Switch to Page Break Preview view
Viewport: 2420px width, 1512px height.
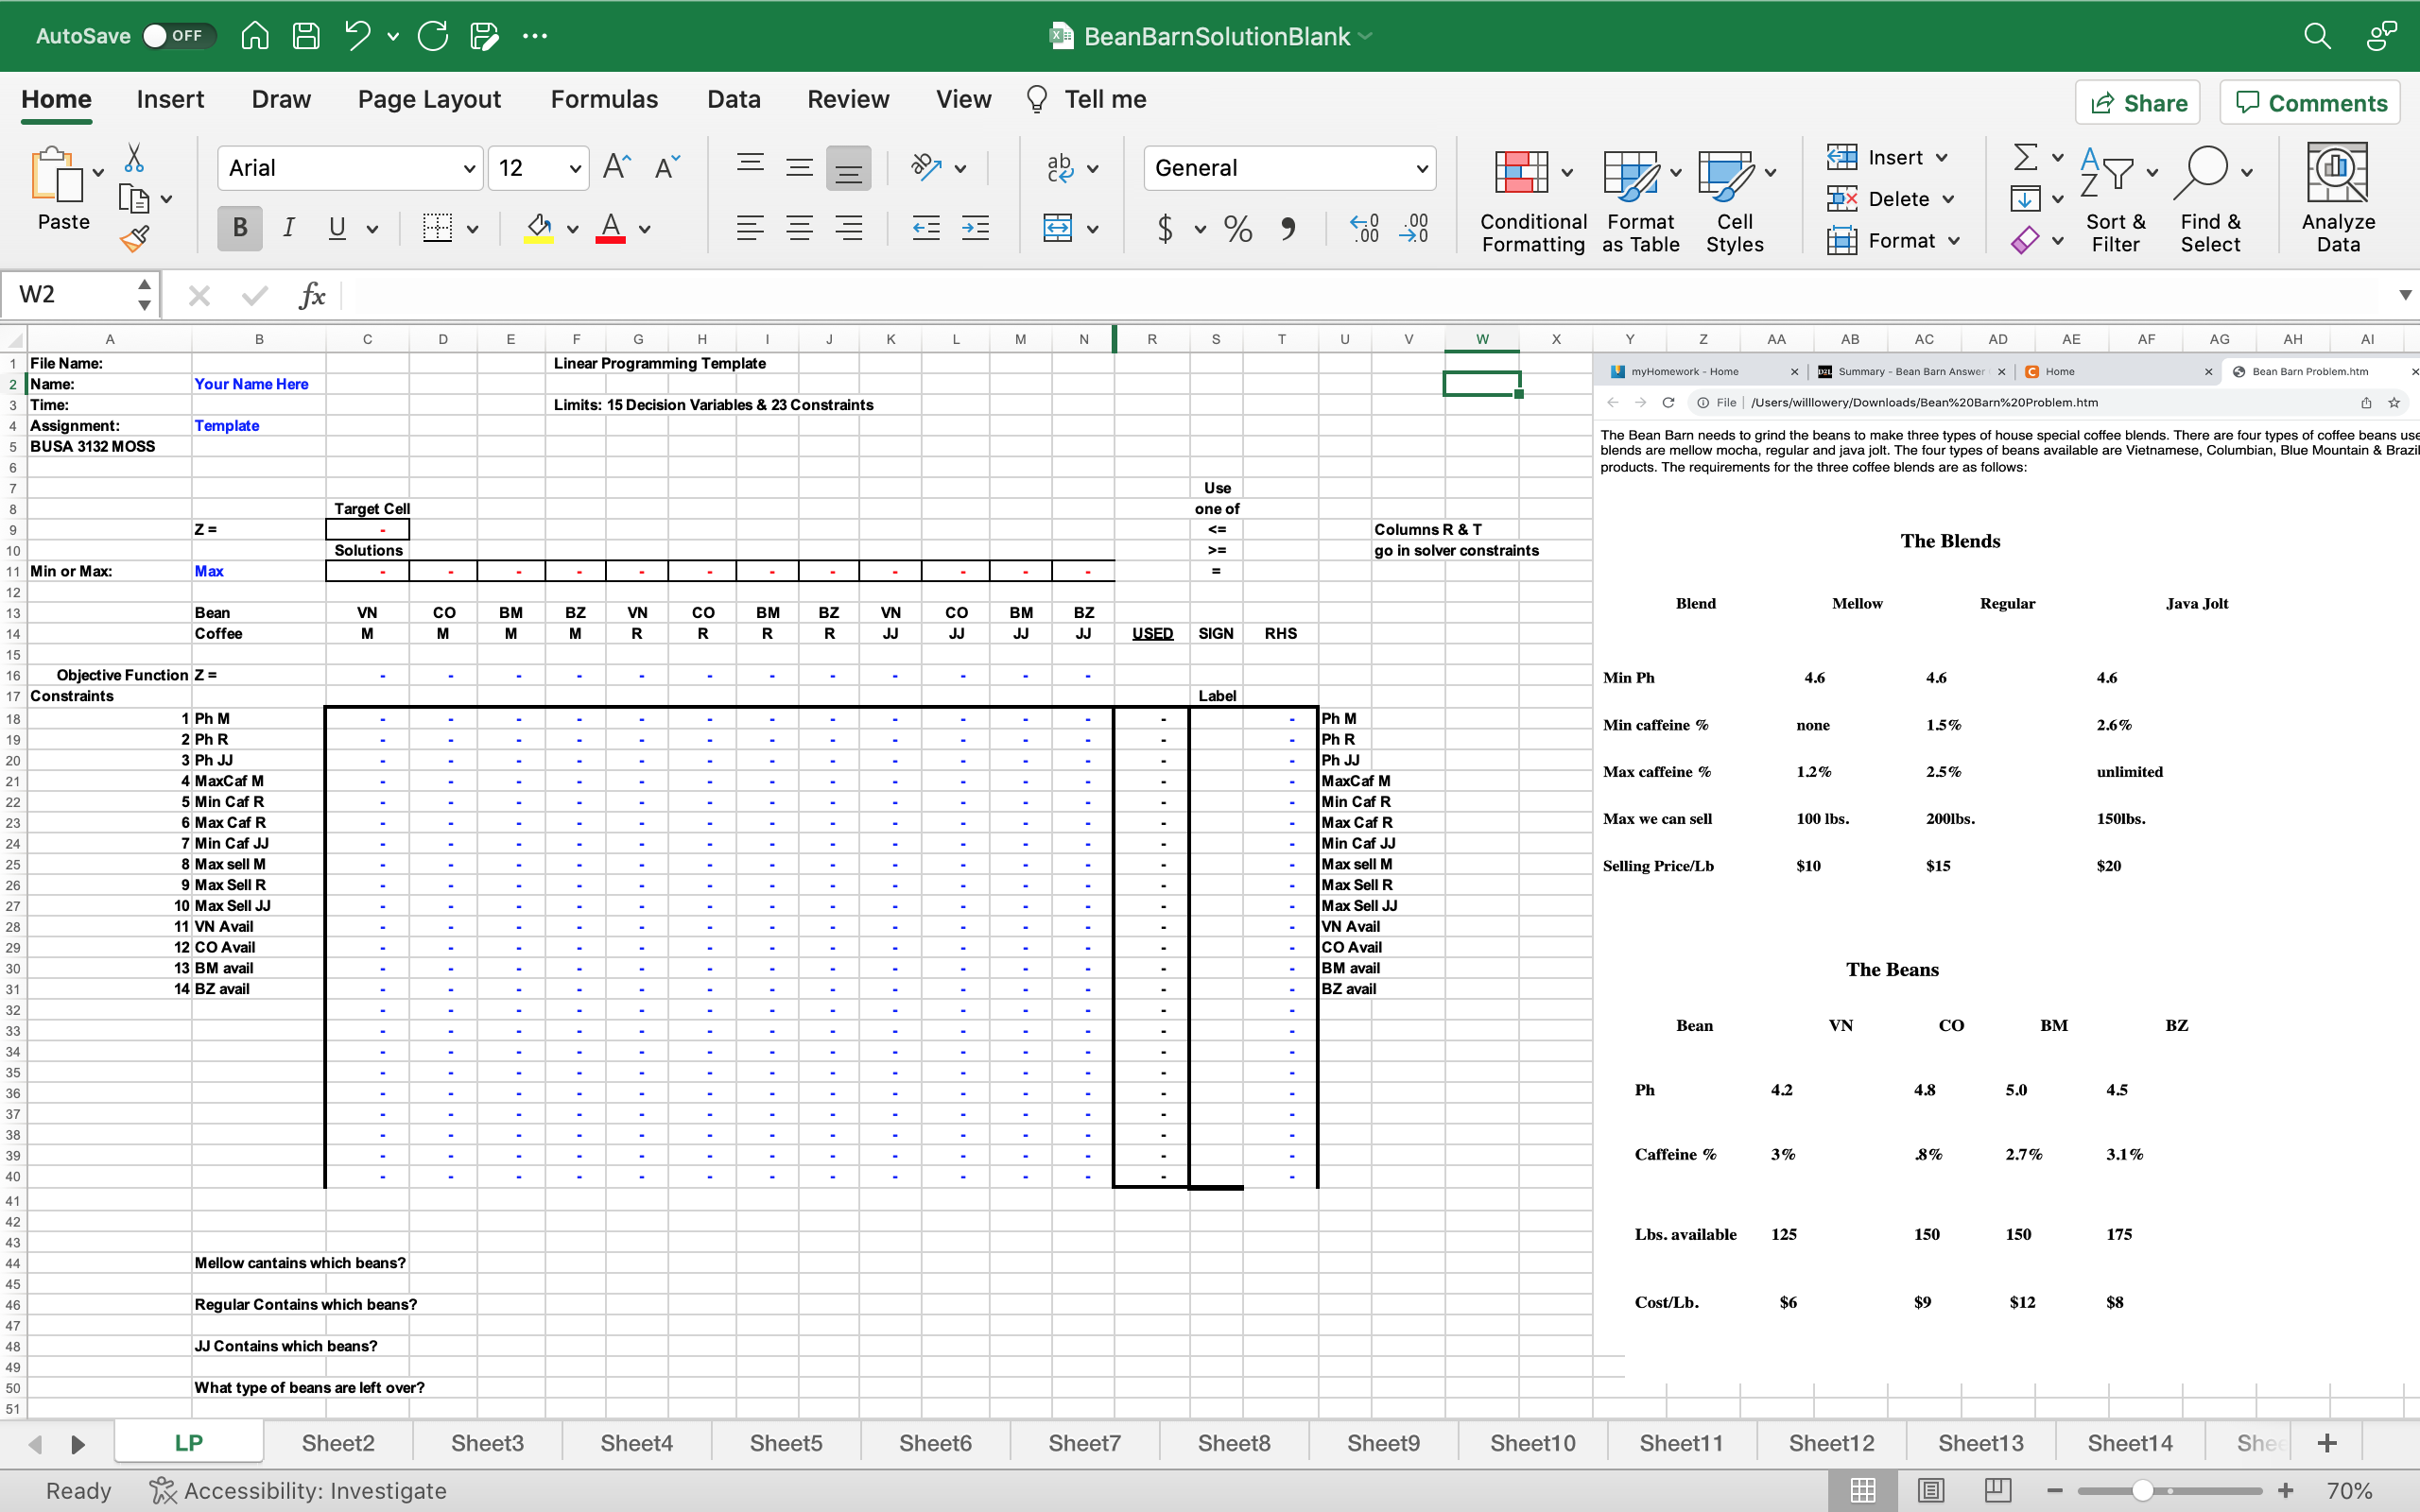pyautogui.click(x=1997, y=1490)
